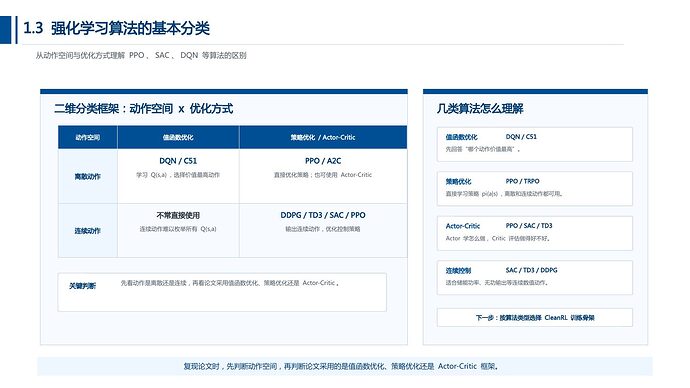The height and width of the screenshot is (388, 690).
Task: Select the subtitle mentioning 'PPO、SAC、DQN 等算法的区别'
Action: pyautogui.click(x=141, y=55)
